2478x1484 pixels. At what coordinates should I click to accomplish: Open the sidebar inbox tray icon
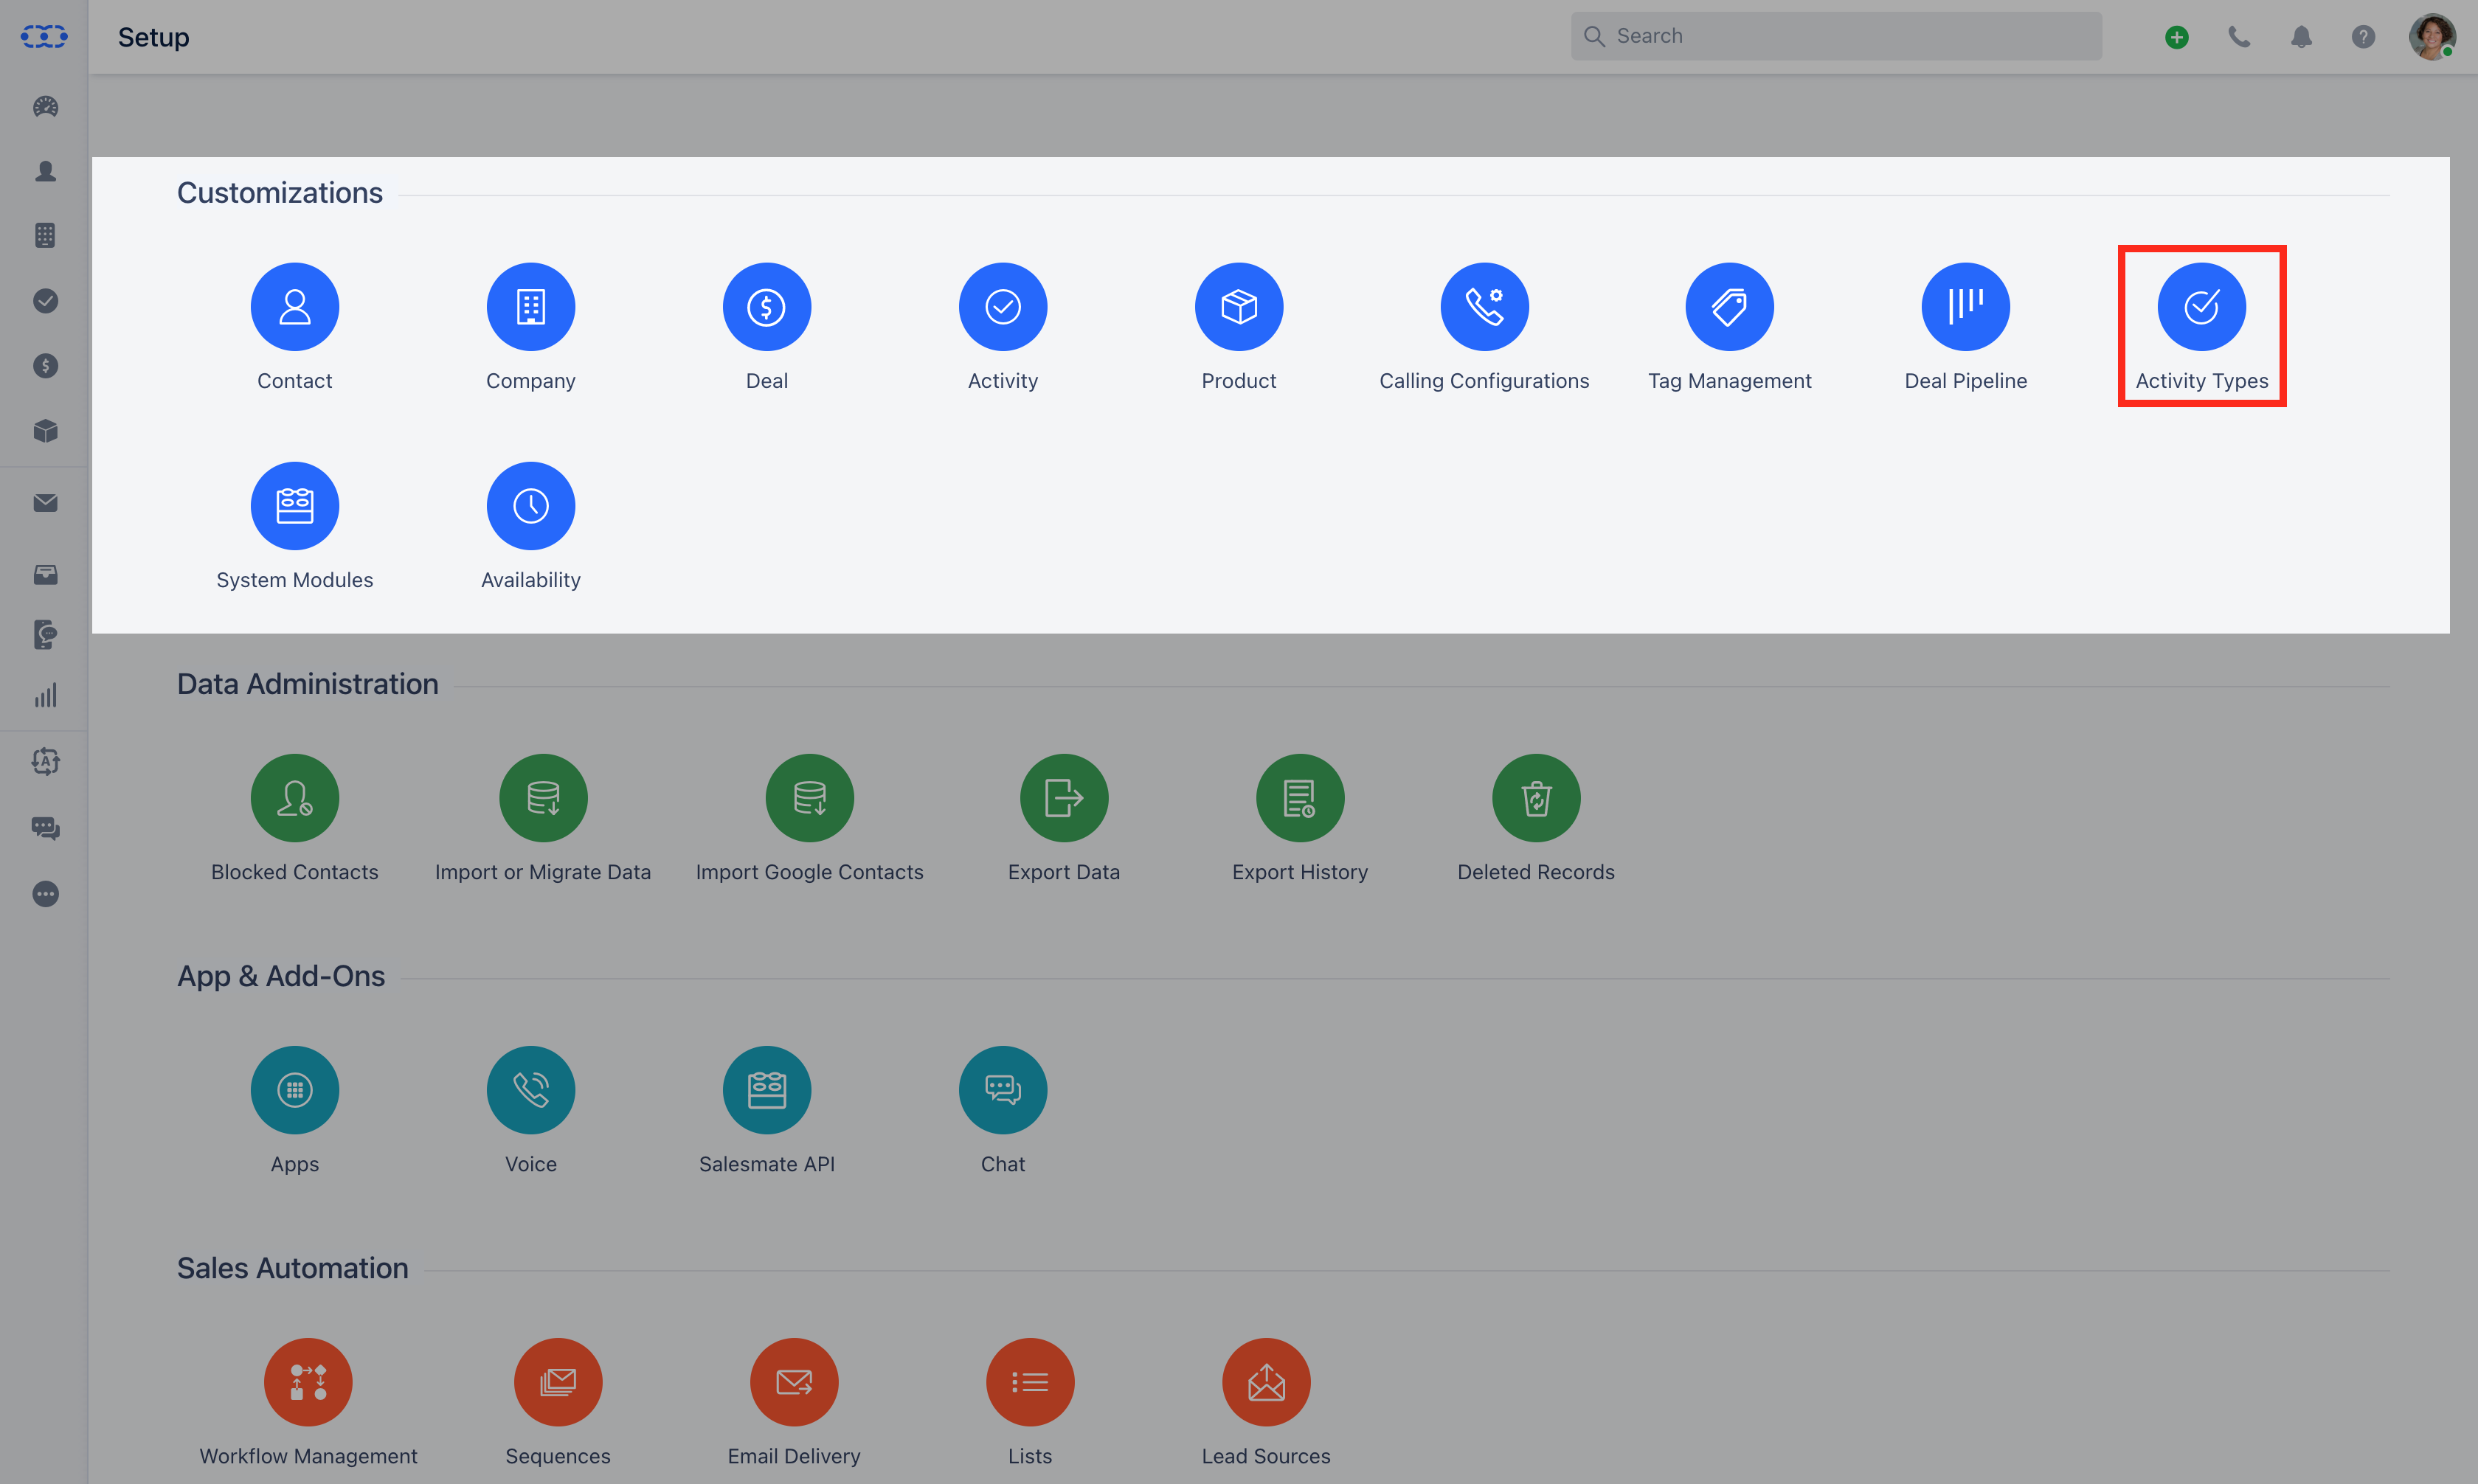45,574
